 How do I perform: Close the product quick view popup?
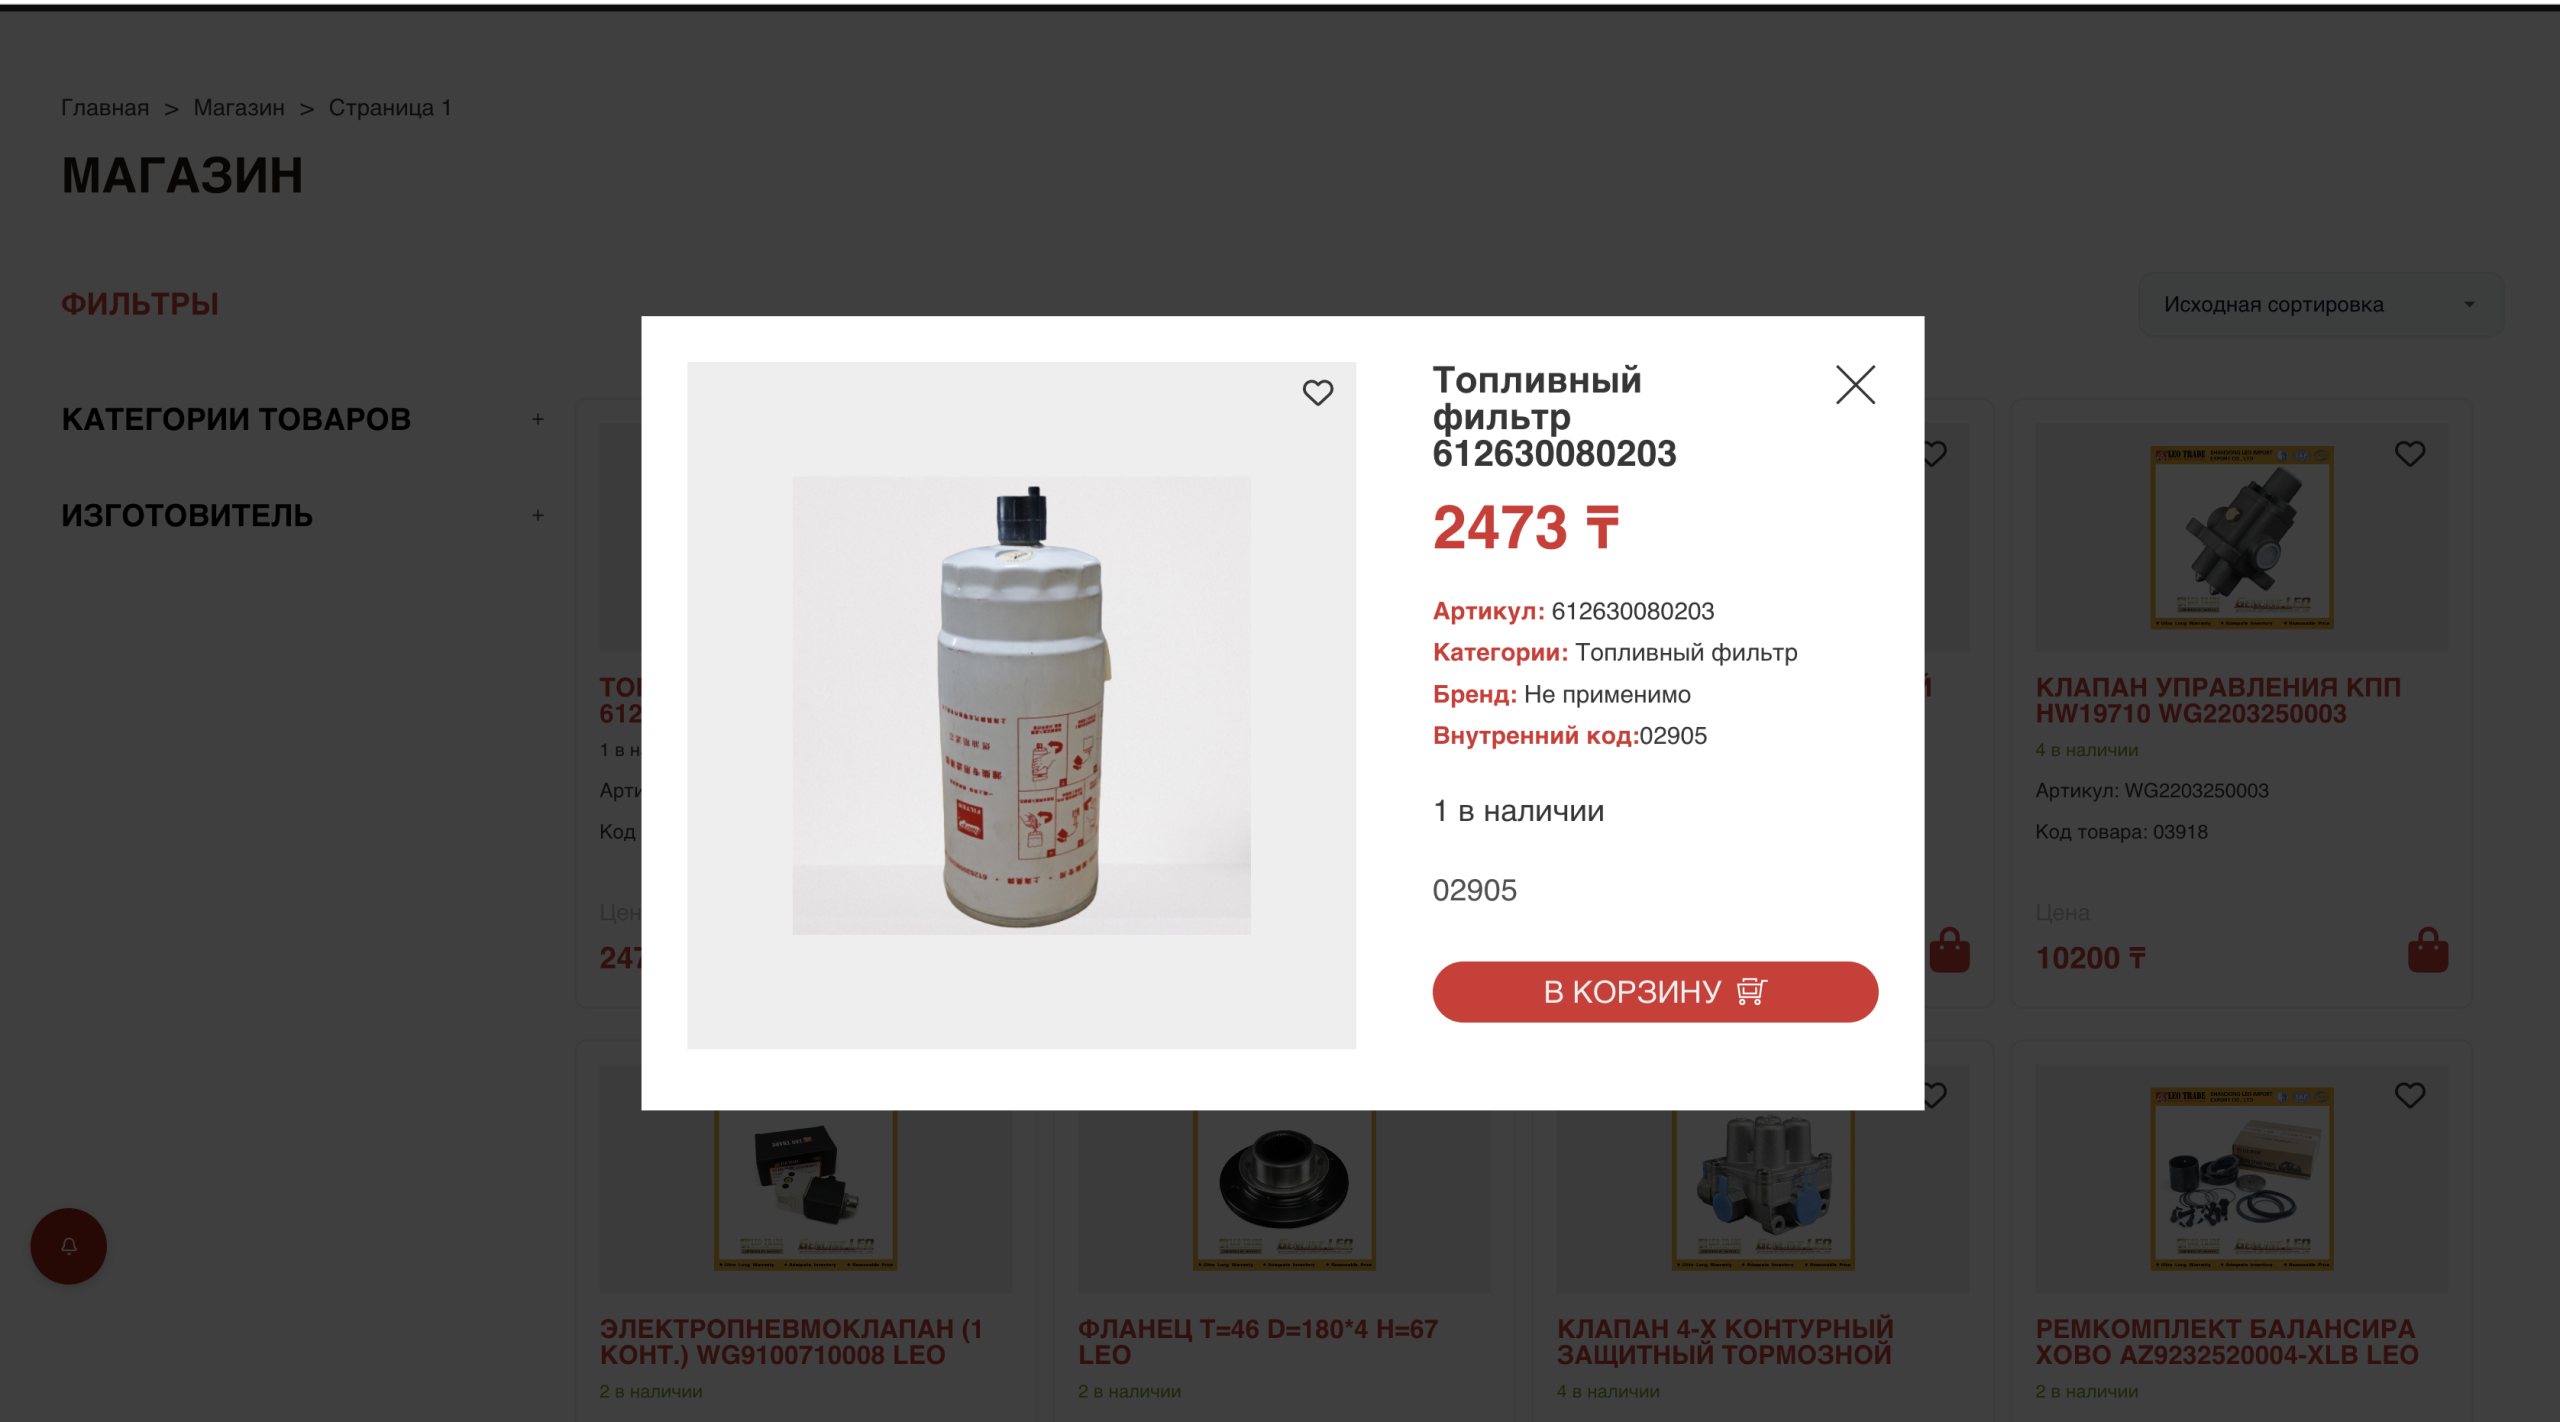tap(1855, 384)
